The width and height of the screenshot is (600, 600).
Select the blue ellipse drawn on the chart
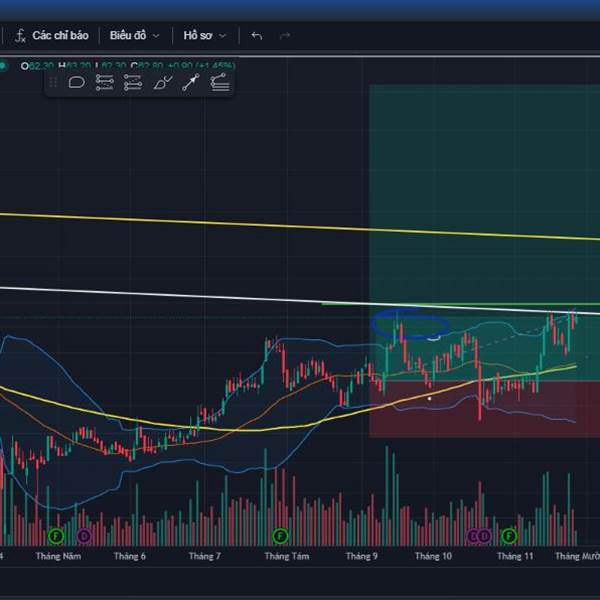pyautogui.click(x=409, y=324)
